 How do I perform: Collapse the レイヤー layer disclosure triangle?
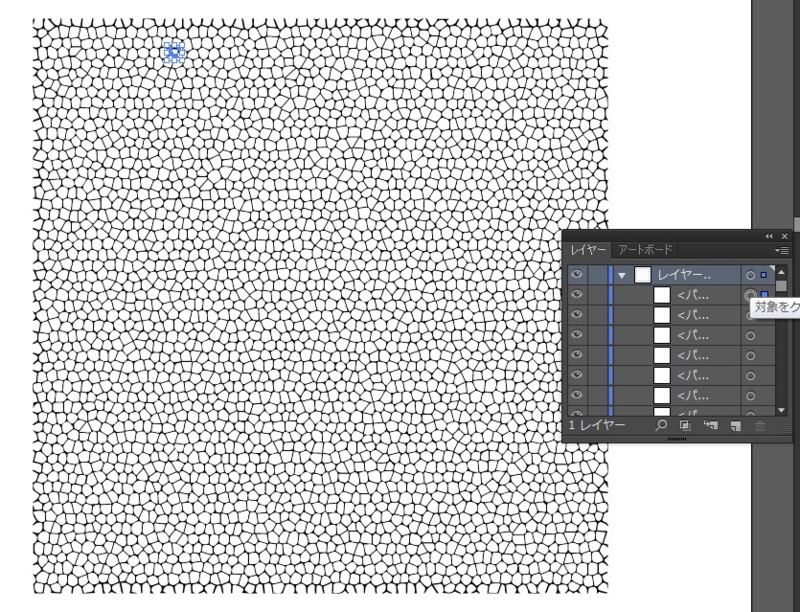621,275
